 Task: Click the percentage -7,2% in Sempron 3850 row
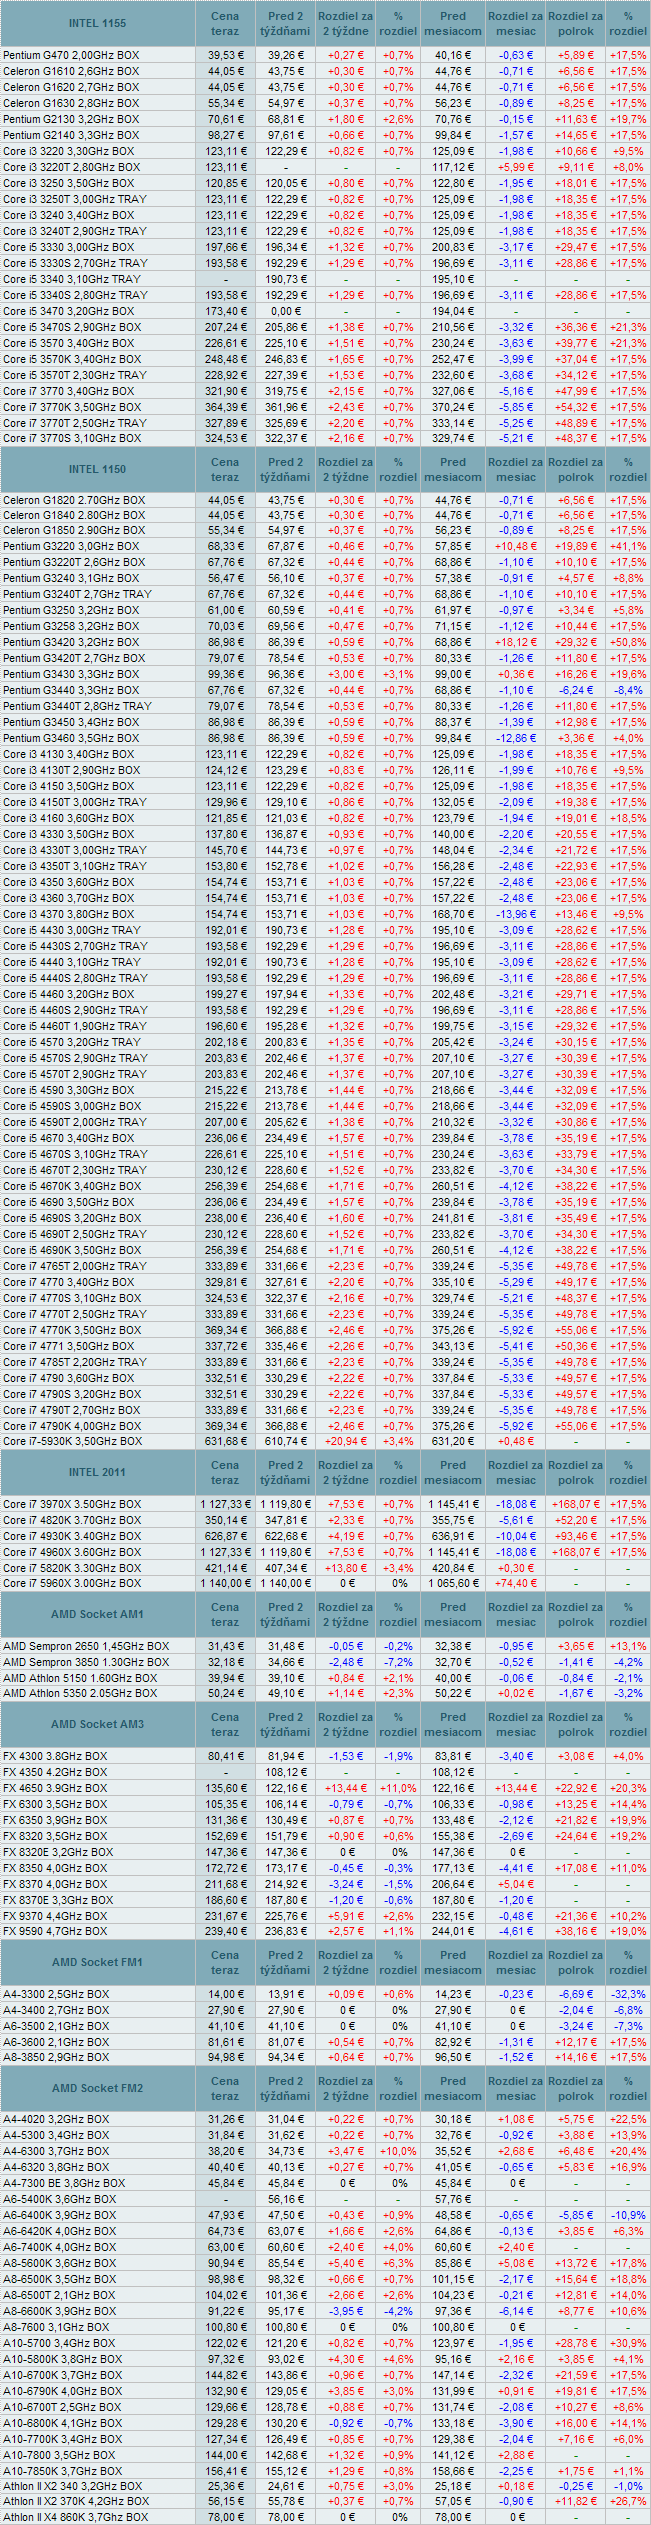pyautogui.click(x=398, y=1662)
